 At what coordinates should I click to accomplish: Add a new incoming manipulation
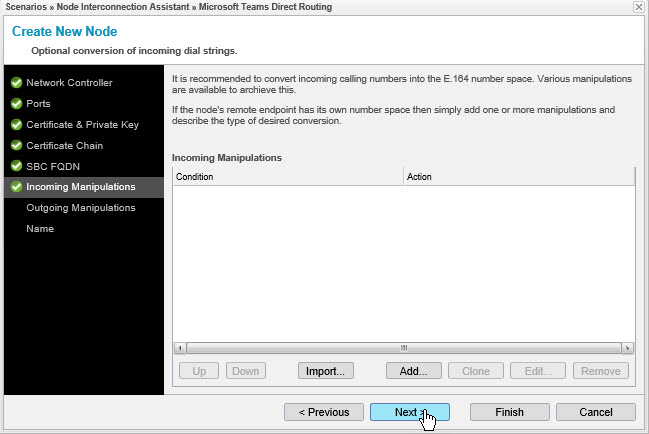pyautogui.click(x=407, y=371)
